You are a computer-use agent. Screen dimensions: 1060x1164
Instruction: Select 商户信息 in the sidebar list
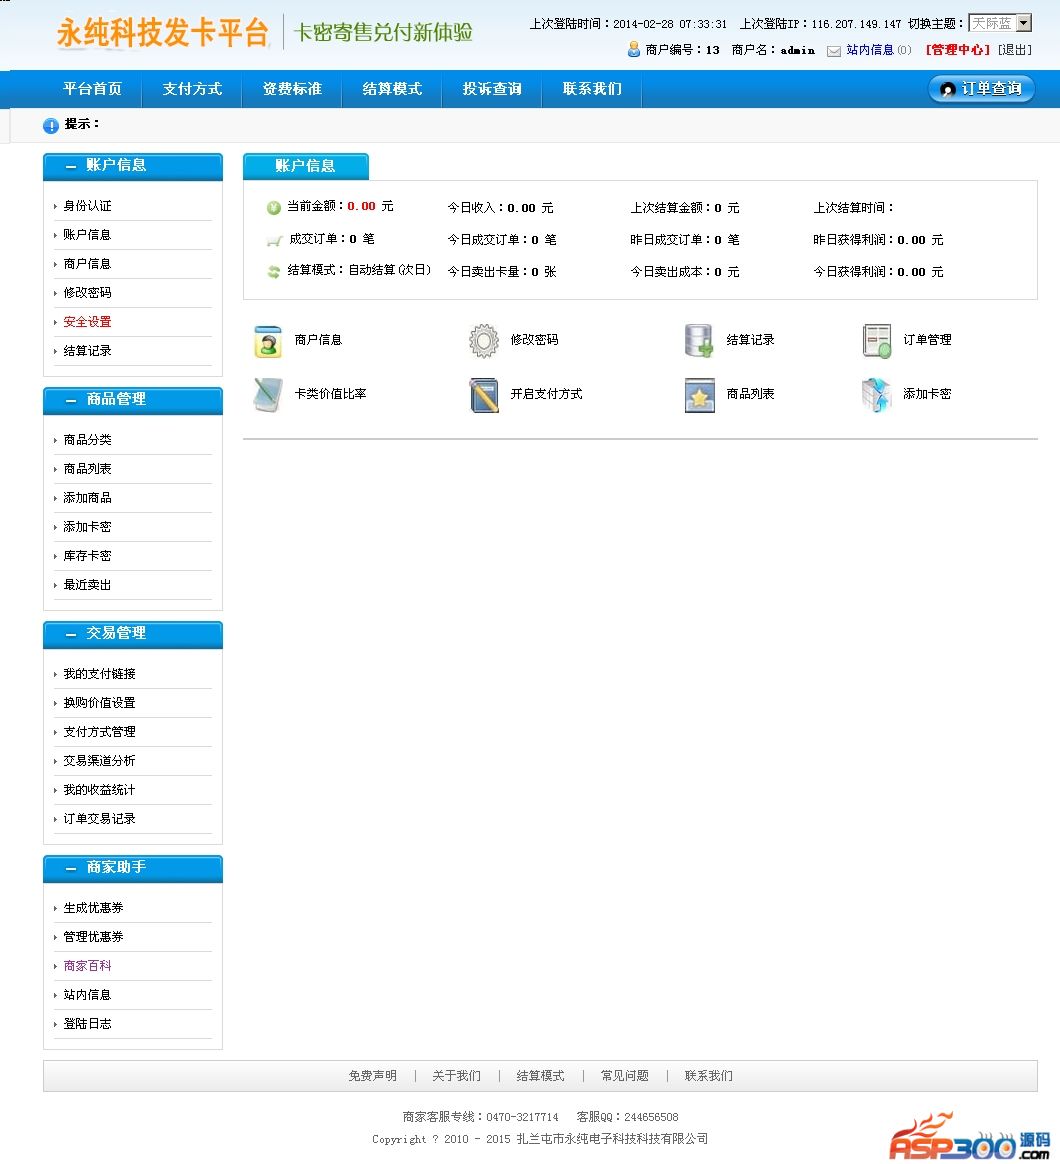point(88,264)
